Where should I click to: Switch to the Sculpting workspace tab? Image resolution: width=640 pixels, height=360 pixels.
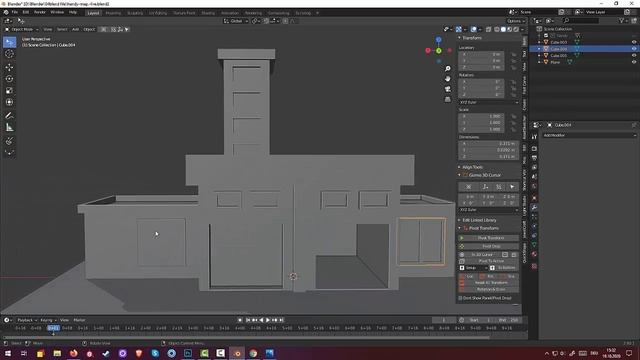pyautogui.click(x=135, y=13)
